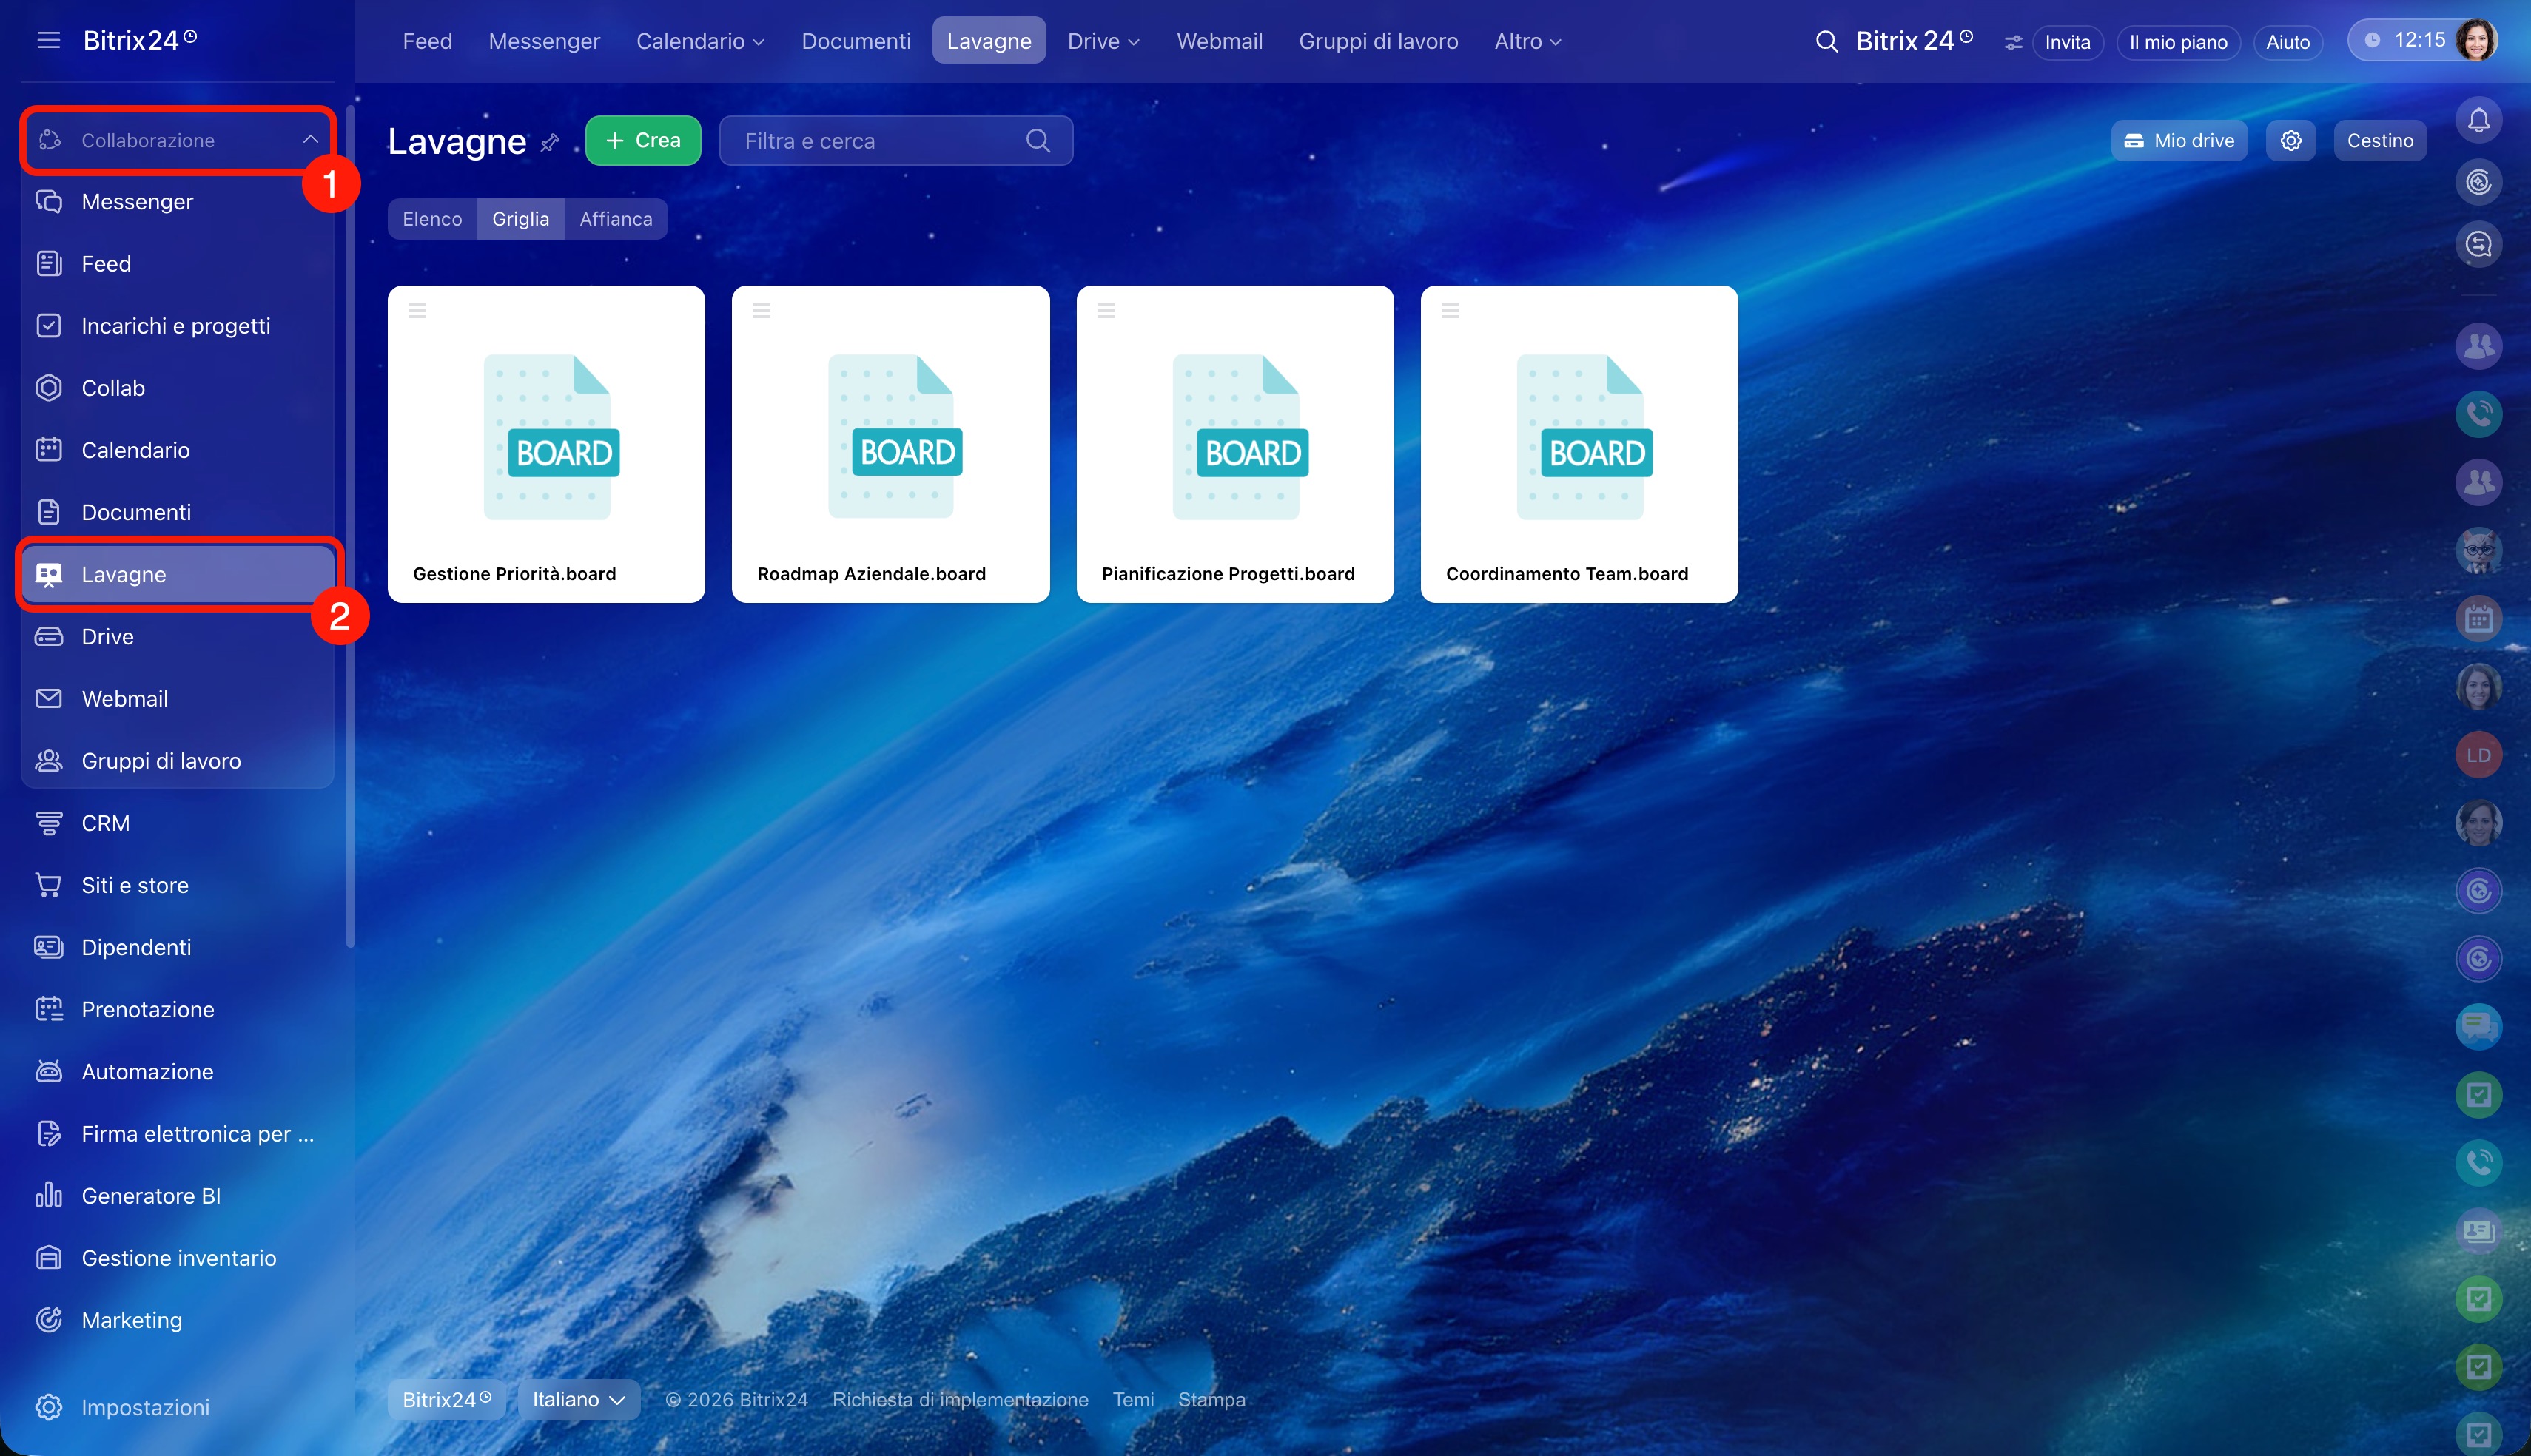2531x1456 pixels.
Task: Open the Italiano language dropdown
Action: tap(578, 1400)
